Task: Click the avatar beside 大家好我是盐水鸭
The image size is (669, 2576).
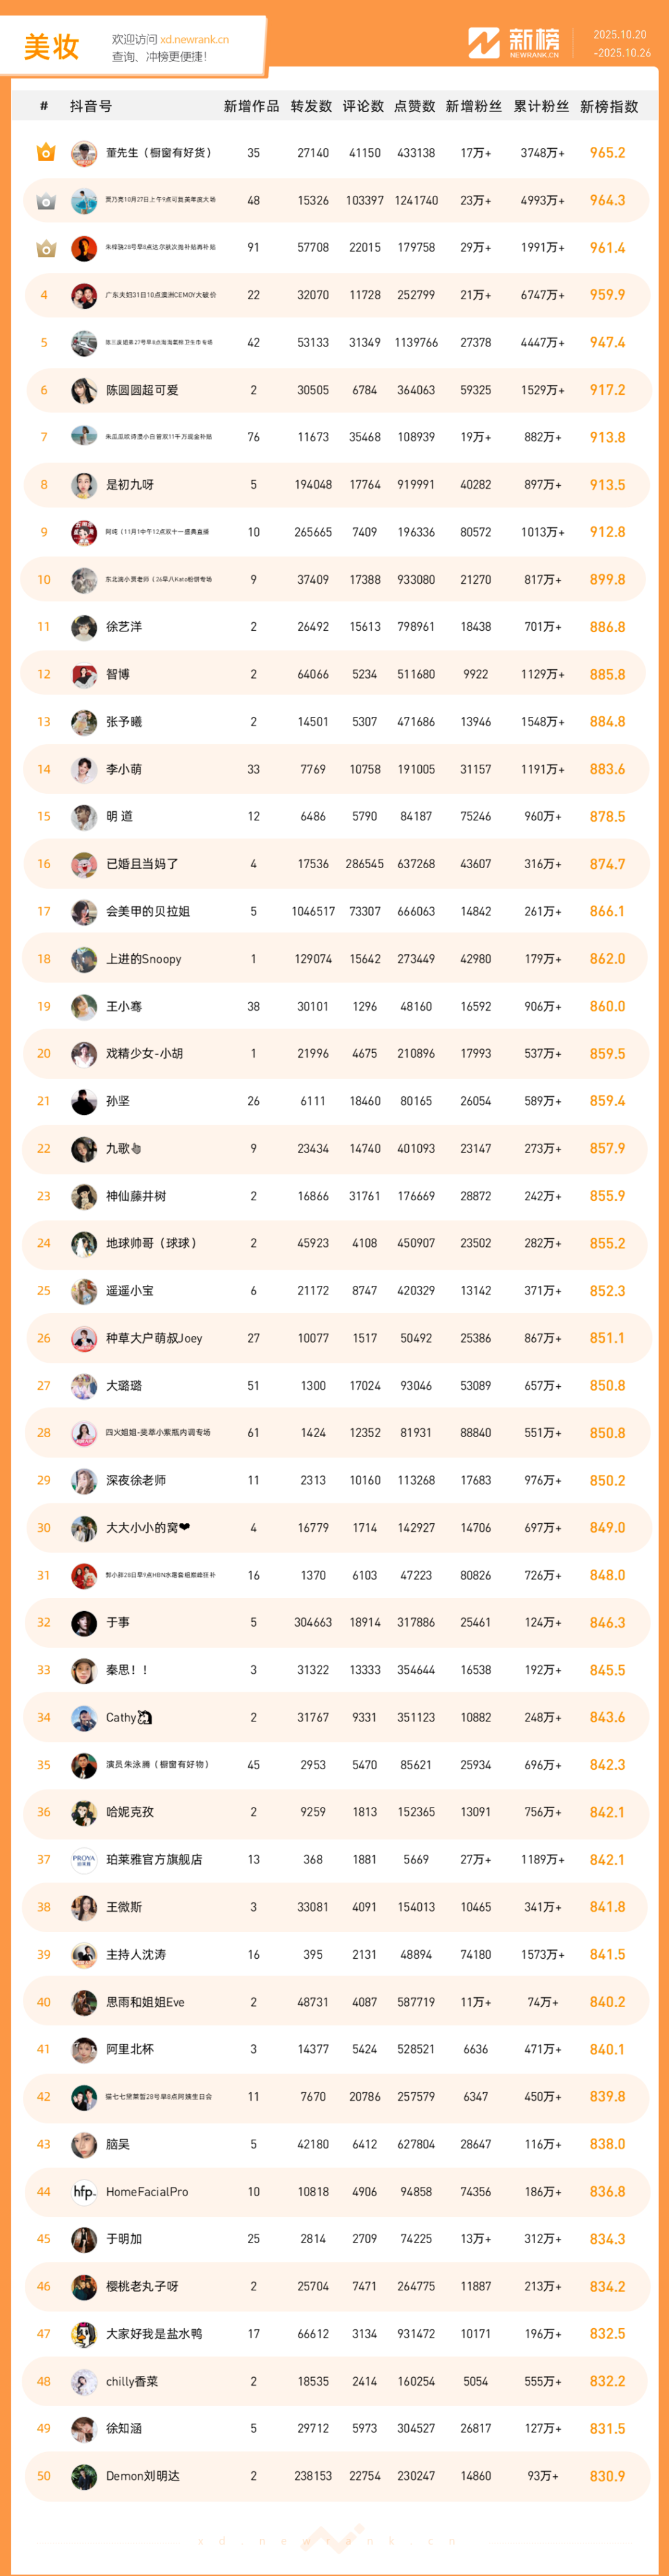Action: 84,2334
